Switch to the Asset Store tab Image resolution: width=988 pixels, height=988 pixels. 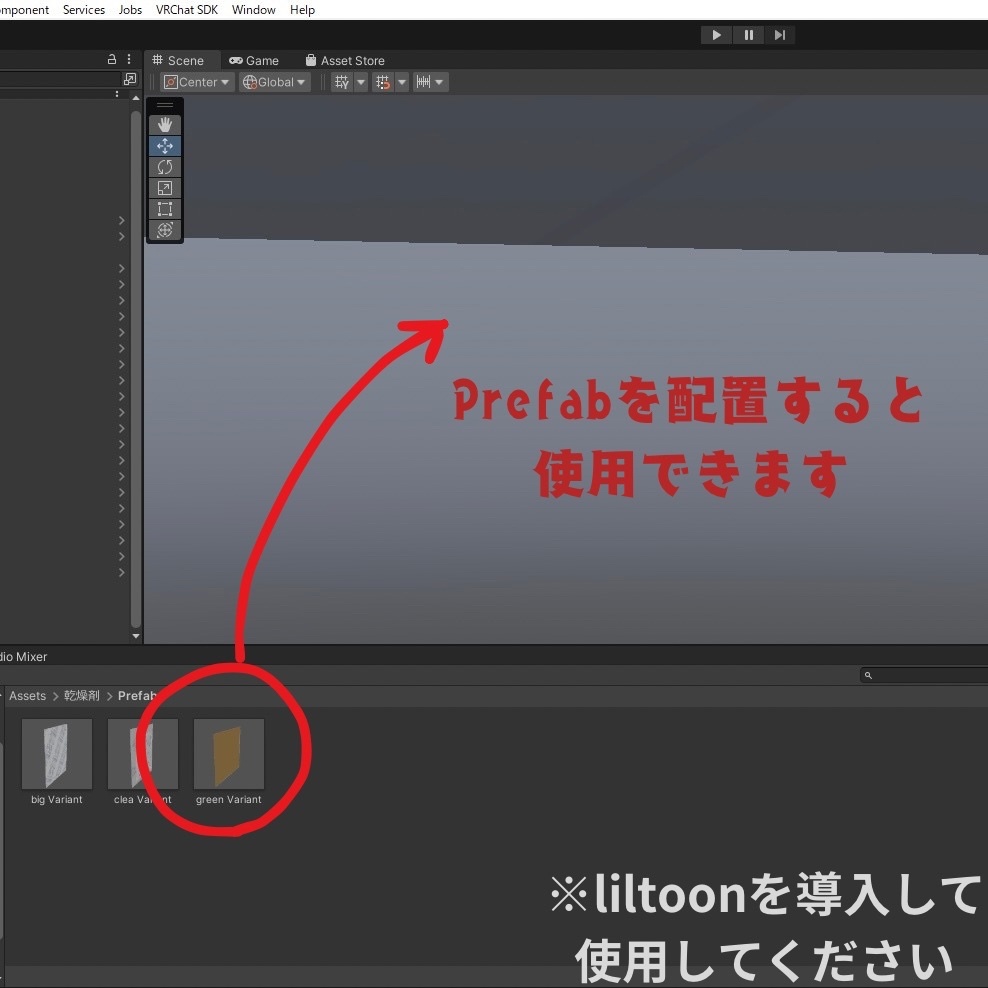(x=345, y=60)
